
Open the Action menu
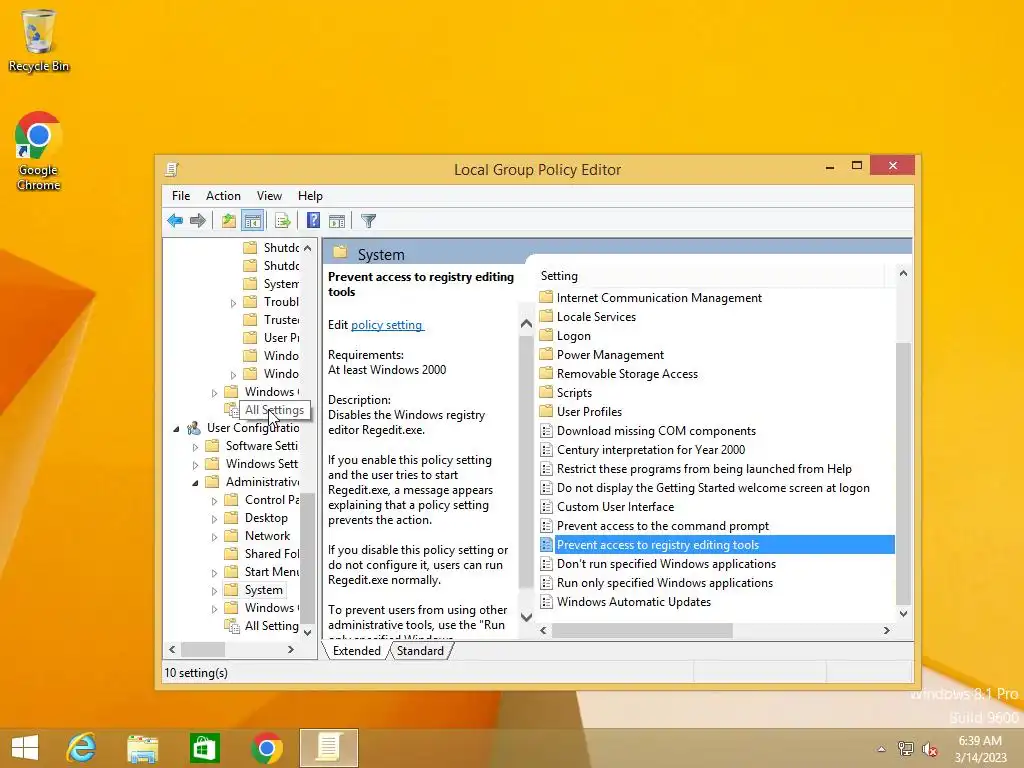coord(223,195)
